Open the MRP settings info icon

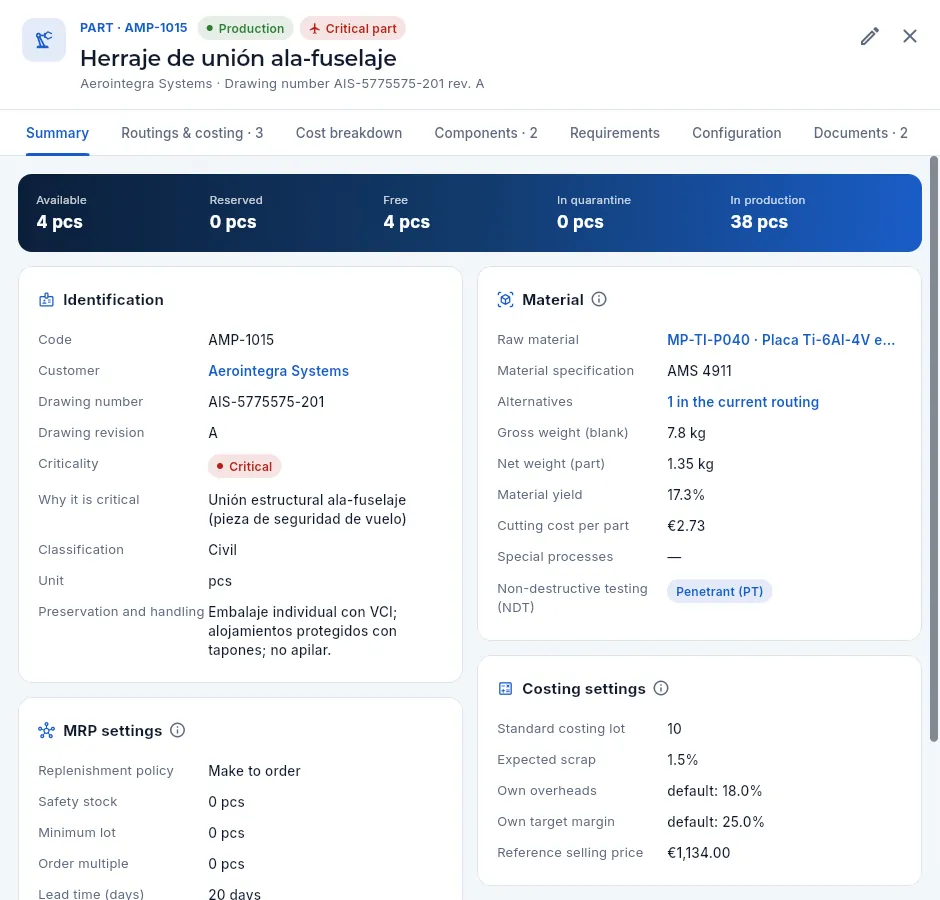pos(177,730)
